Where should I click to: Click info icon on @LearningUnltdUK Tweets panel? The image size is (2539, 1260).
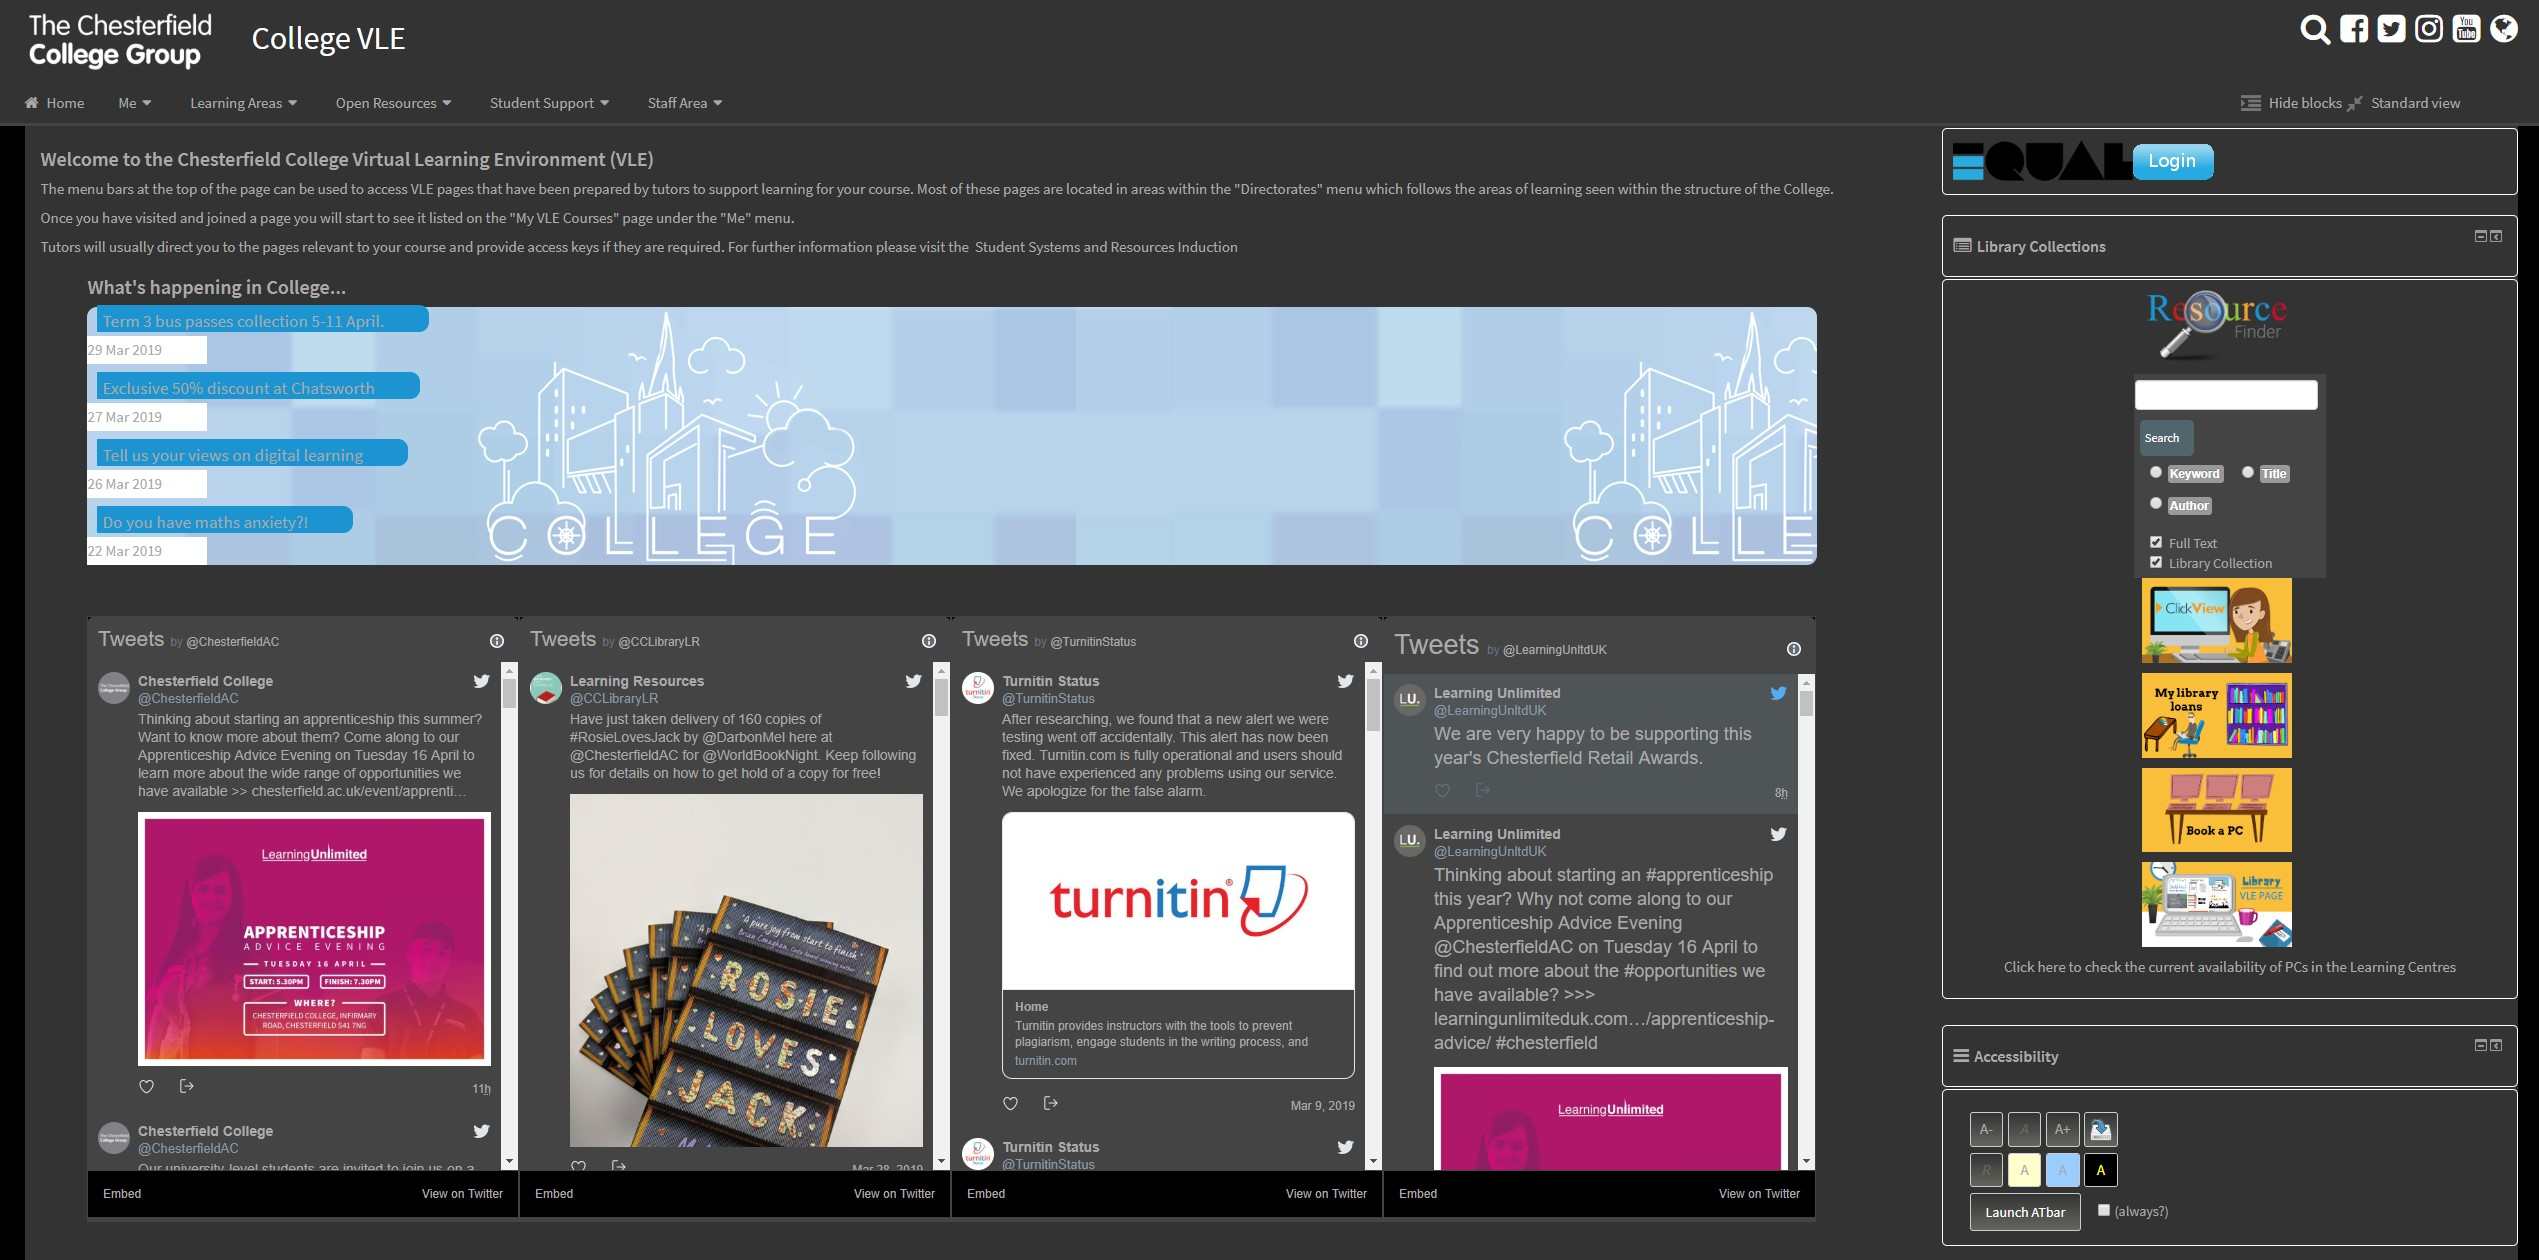(1794, 649)
